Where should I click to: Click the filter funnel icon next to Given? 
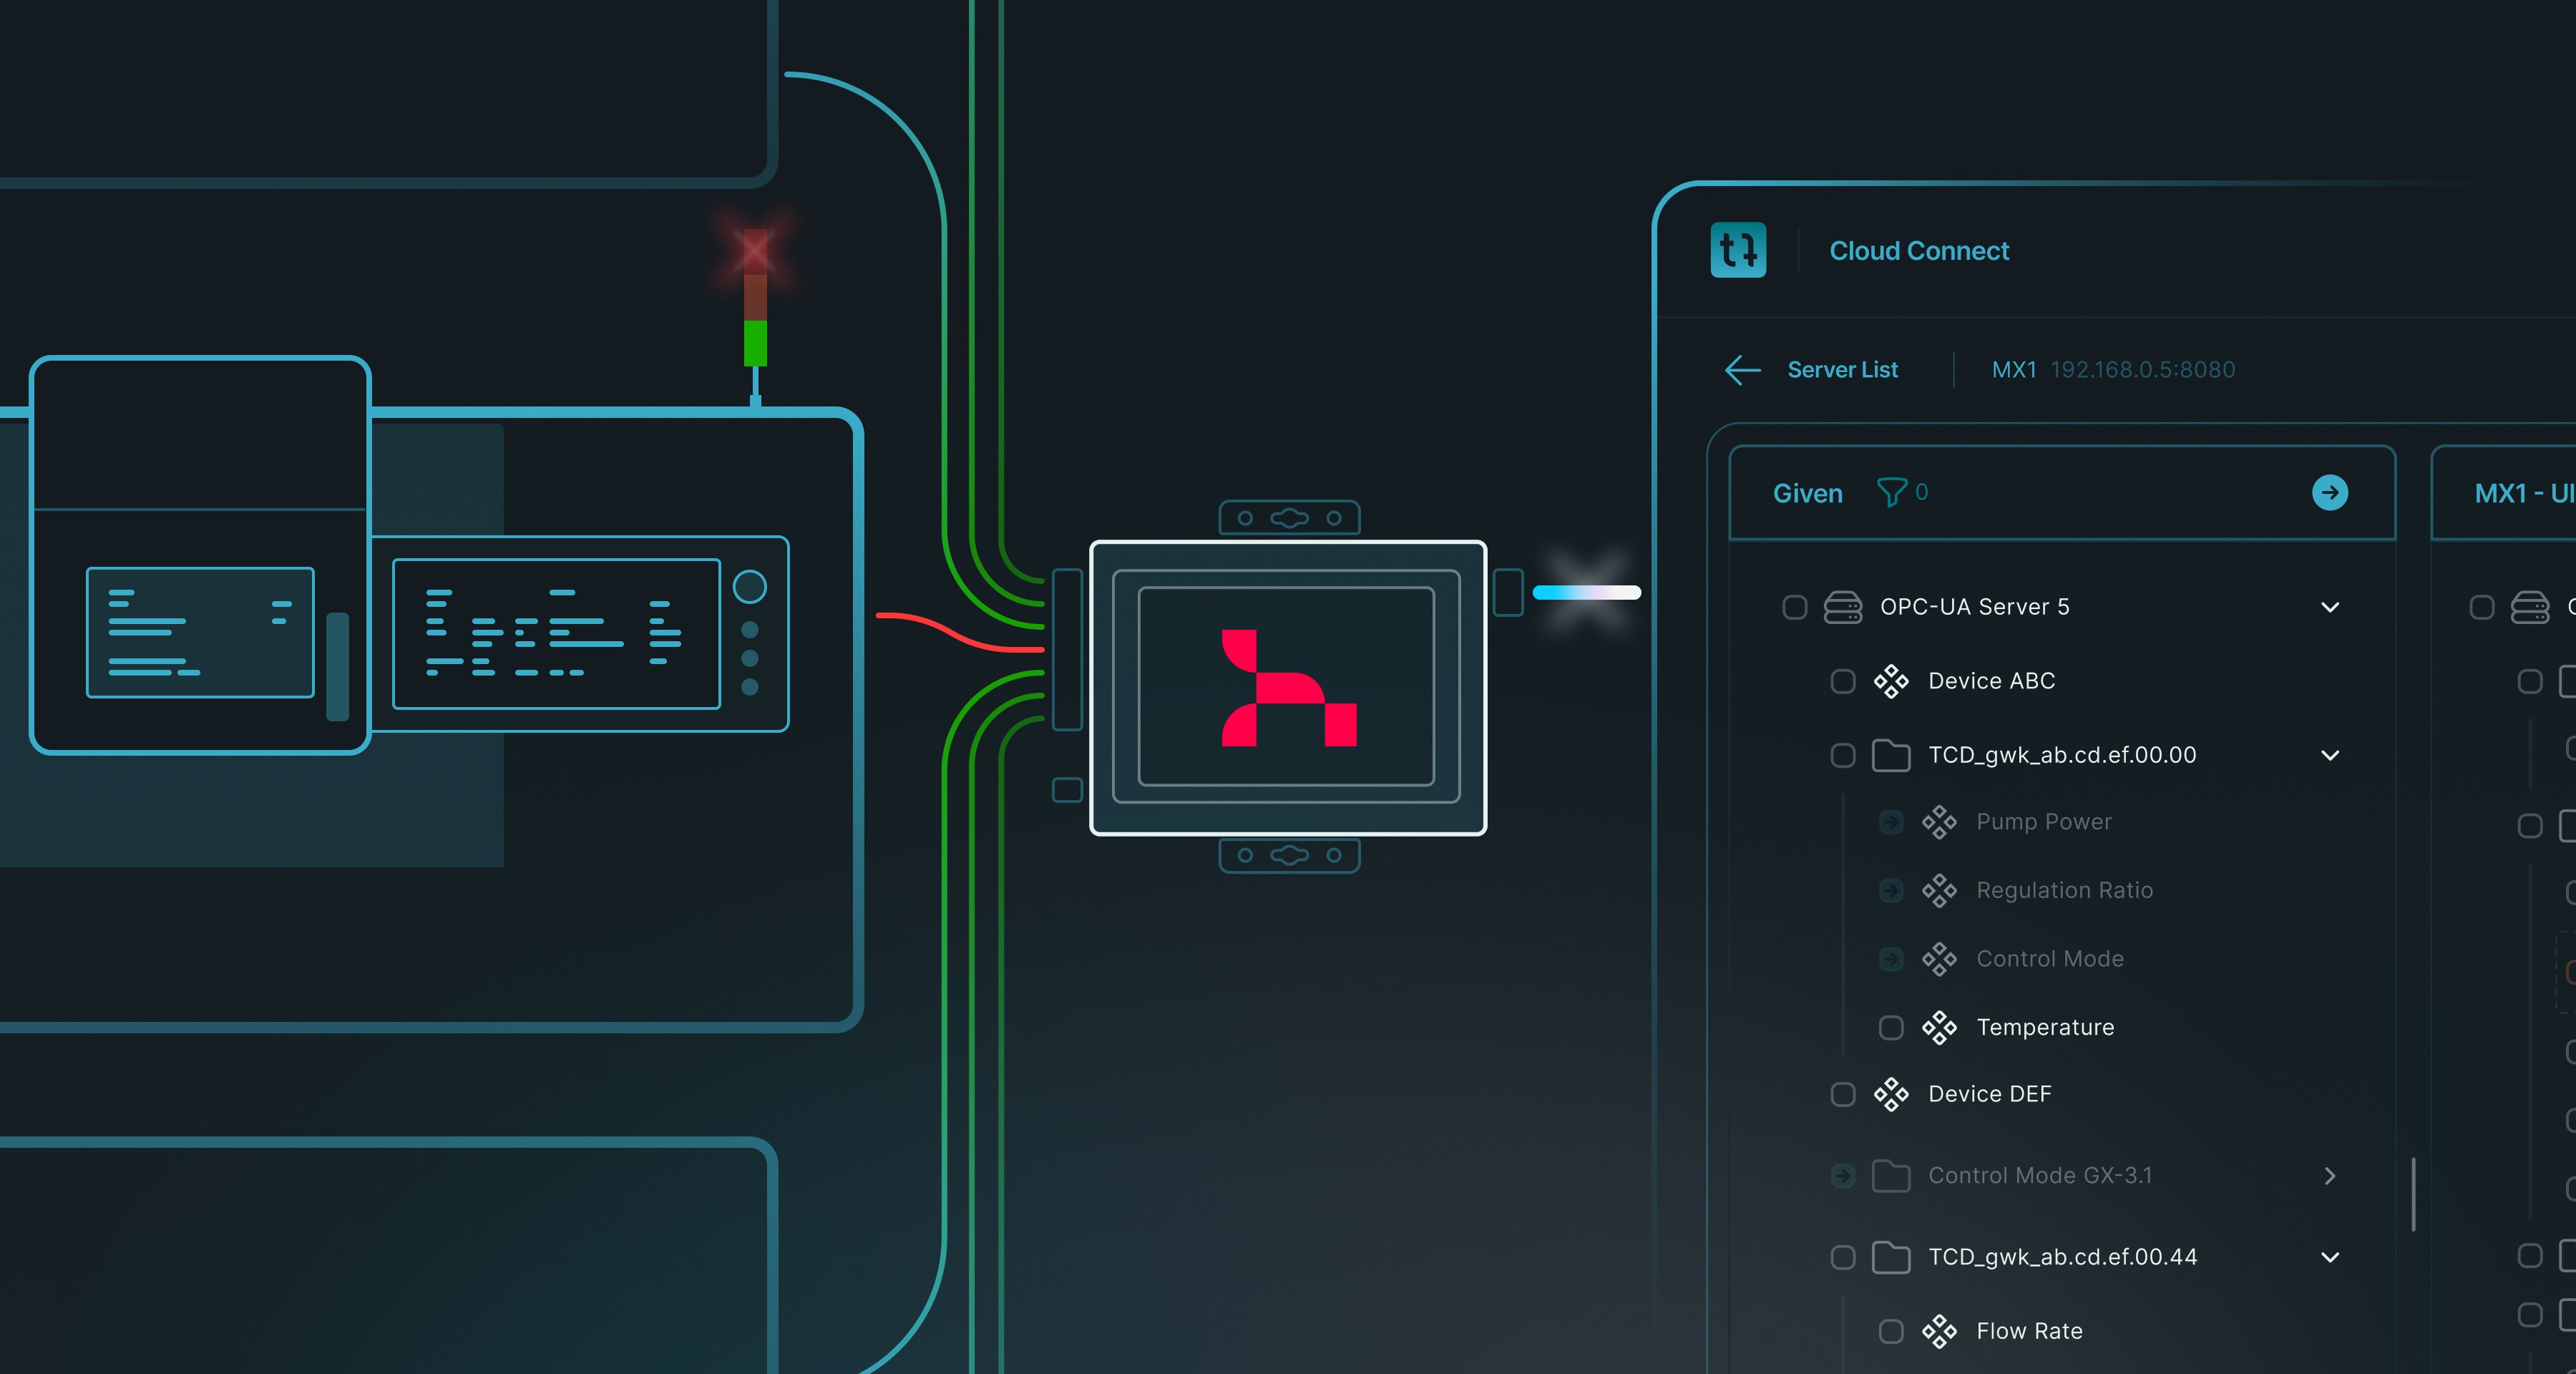tap(1891, 492)
